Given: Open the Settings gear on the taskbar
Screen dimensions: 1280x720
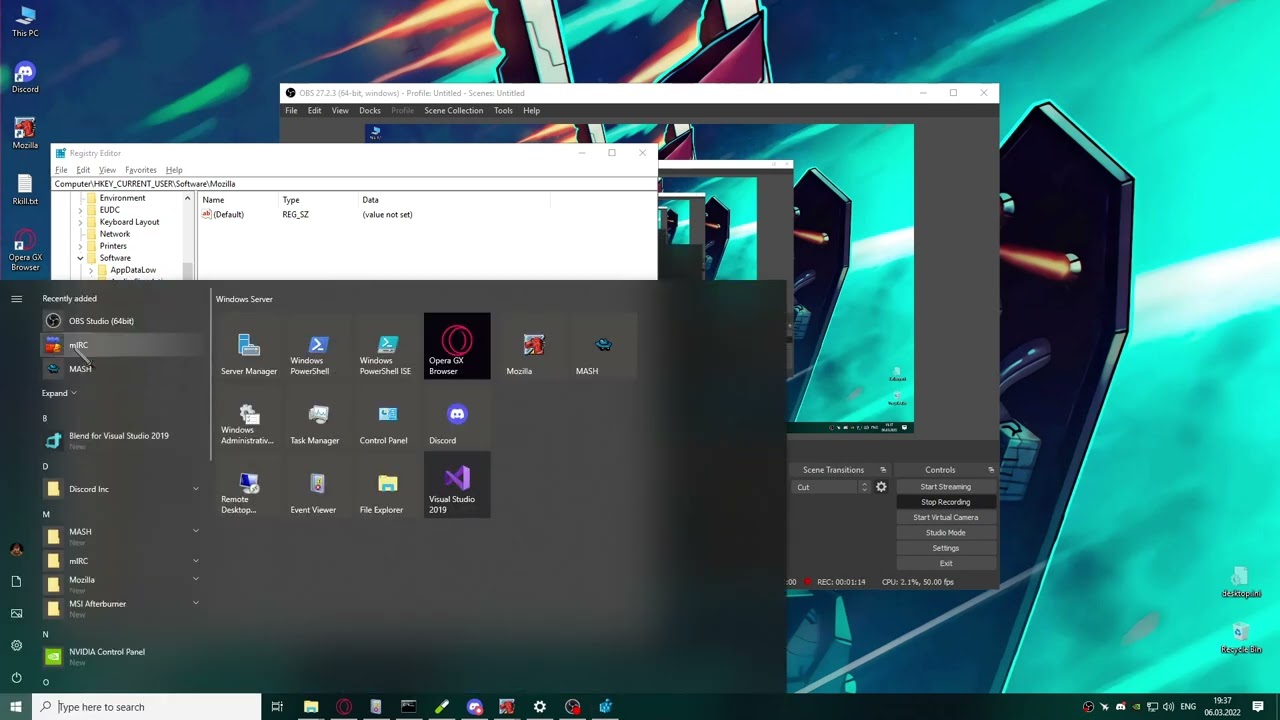Looking at the screenshot, I should pyautogui.click(x=539, y=707).
